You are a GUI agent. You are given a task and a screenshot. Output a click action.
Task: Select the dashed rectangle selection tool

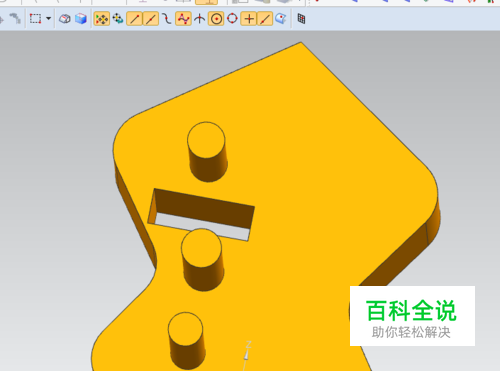click(35, 19)
